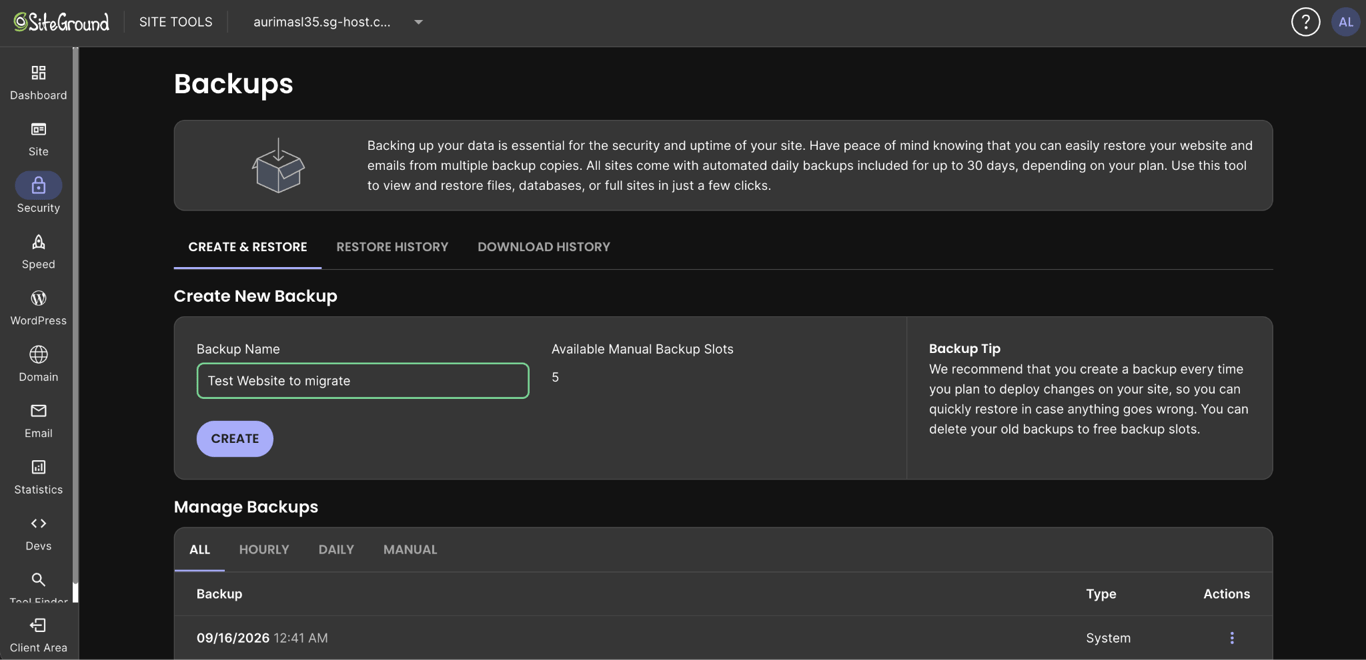Viewport: 1366px width, 660px height.
Task: Expand the site selector dropdown arrow
Action: (x=419, y=22)
